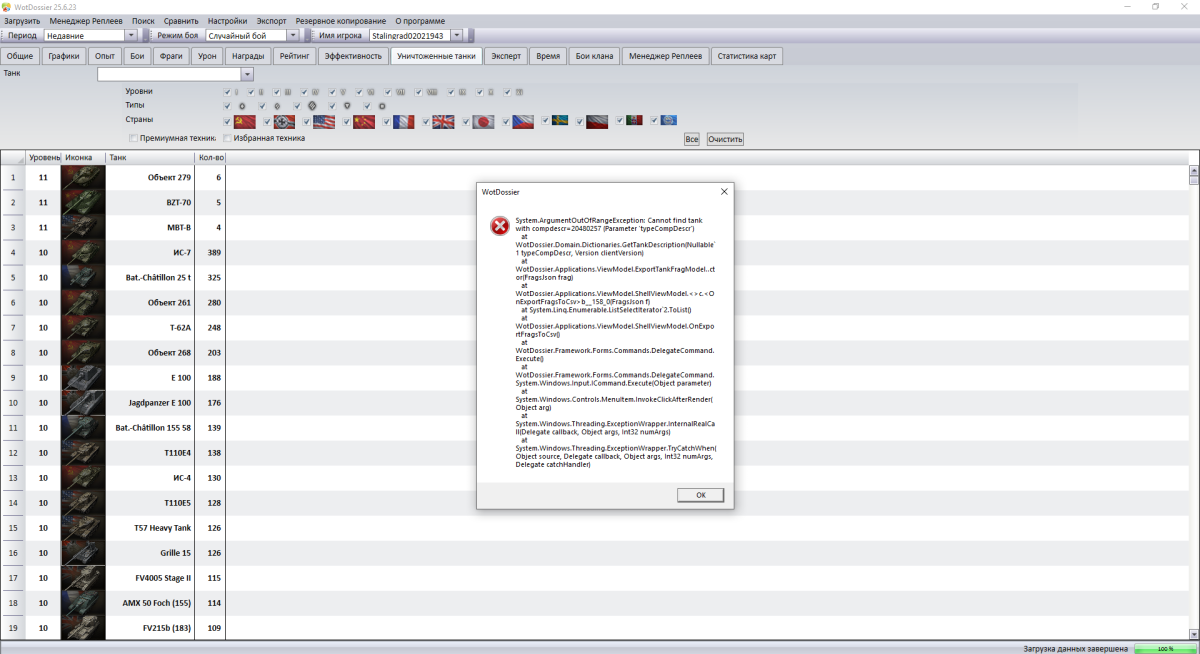Click the red error icon in dialog
1200x654 pixels.
point(499,226)
